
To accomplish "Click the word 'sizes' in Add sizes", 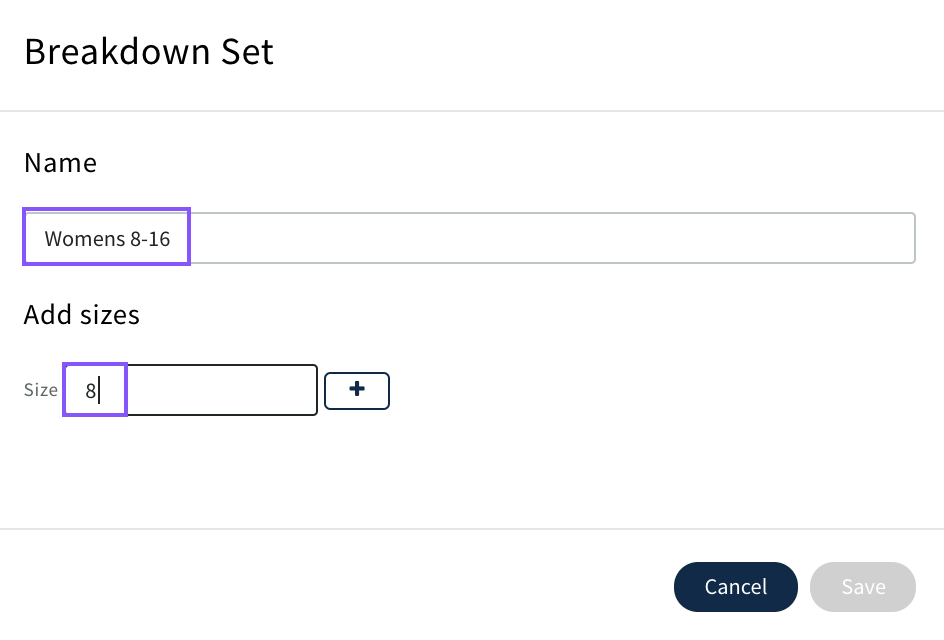I will click(109, 315).
